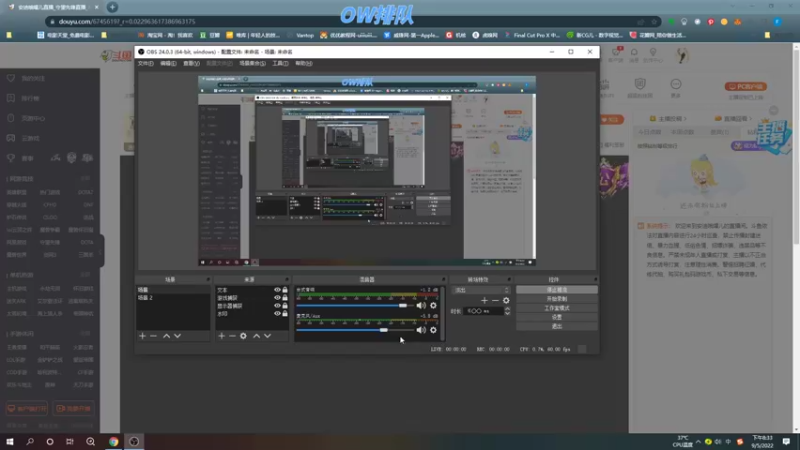Toggle lock on the display capture source
The height and width of the screenshot is (450, 800).
285,306
